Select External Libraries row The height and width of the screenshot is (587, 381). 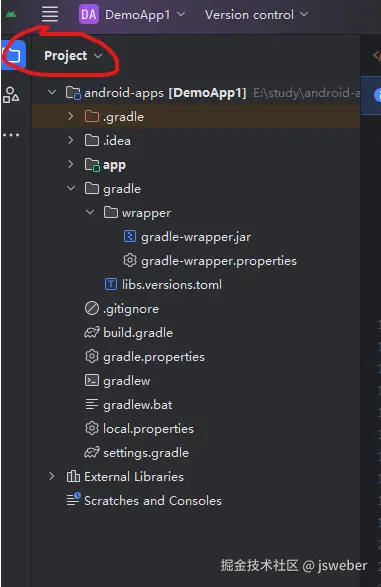coord(196,476)
